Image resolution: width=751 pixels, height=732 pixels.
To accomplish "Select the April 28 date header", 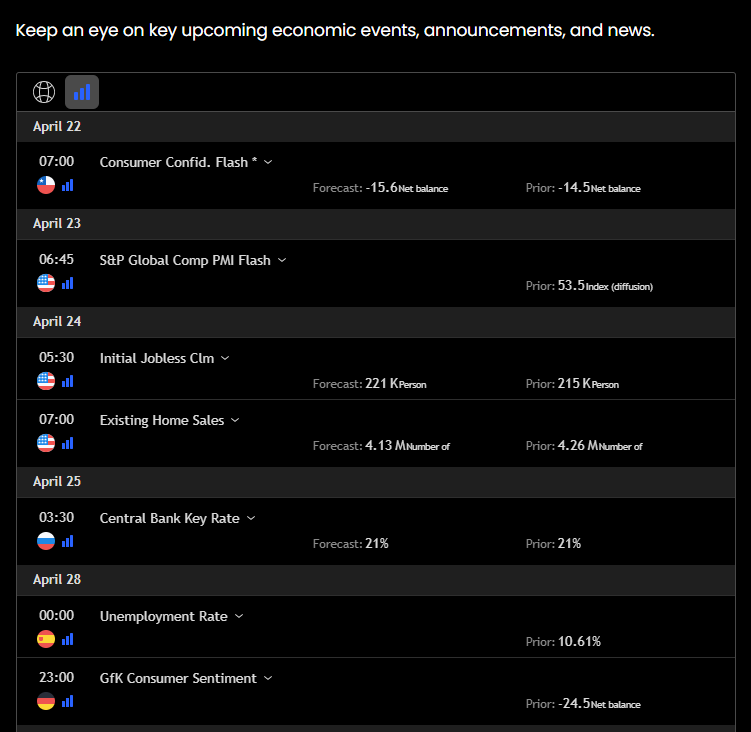I will (57, 579).
